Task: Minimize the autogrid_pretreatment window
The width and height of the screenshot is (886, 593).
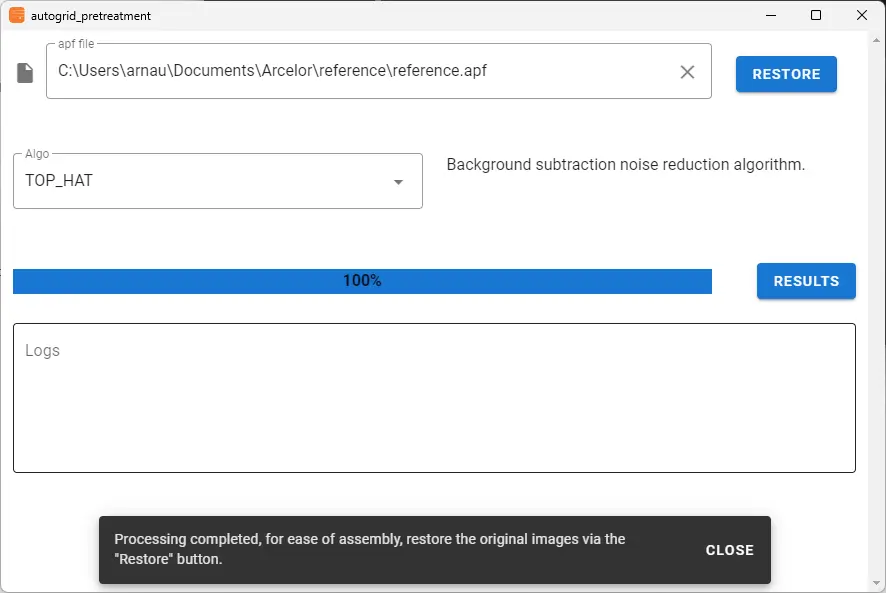Action: (x=771, y=15)
